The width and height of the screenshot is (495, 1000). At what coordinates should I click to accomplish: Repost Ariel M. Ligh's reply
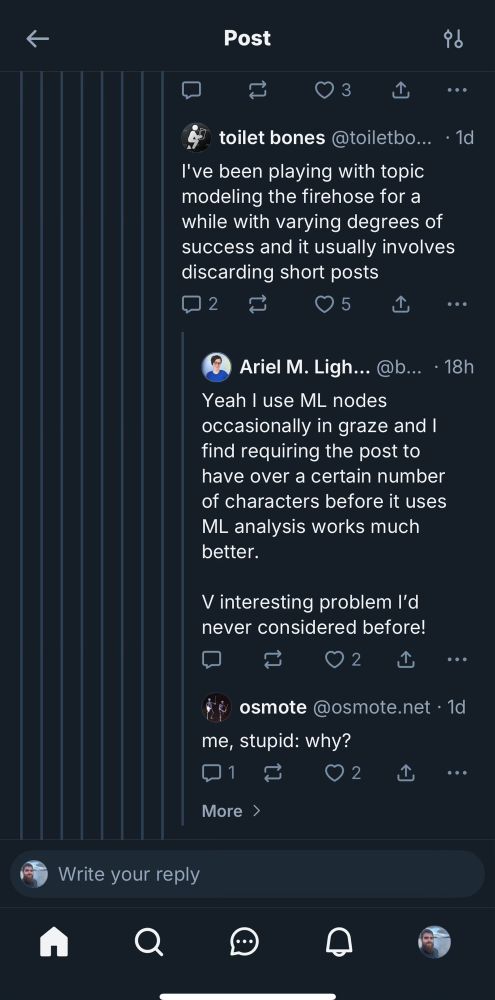pos(273,659)
